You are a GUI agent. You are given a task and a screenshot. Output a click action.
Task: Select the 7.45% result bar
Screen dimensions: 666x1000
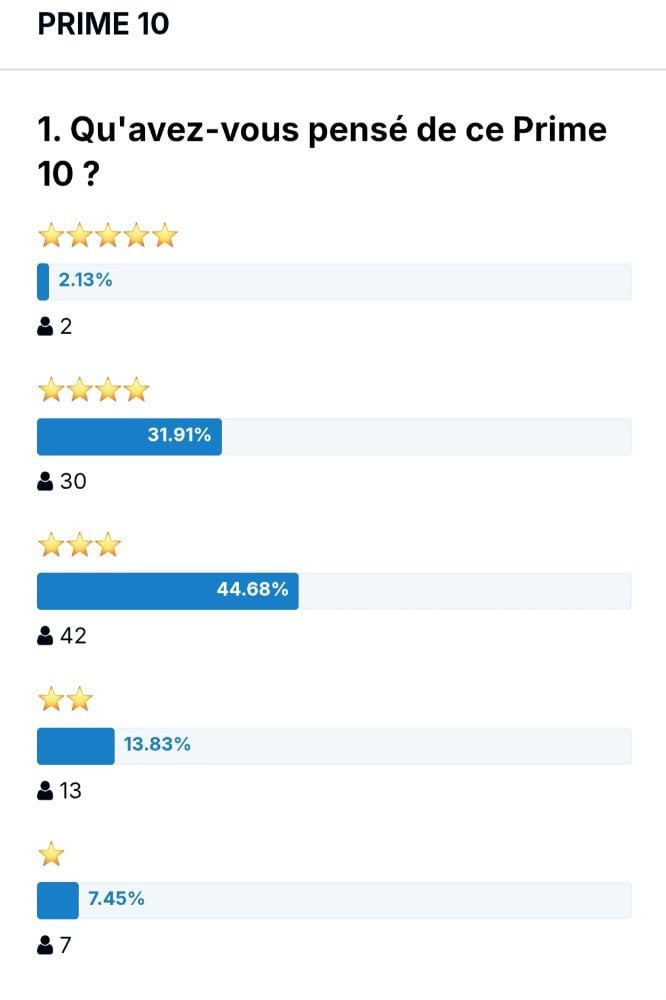[334, 900]
